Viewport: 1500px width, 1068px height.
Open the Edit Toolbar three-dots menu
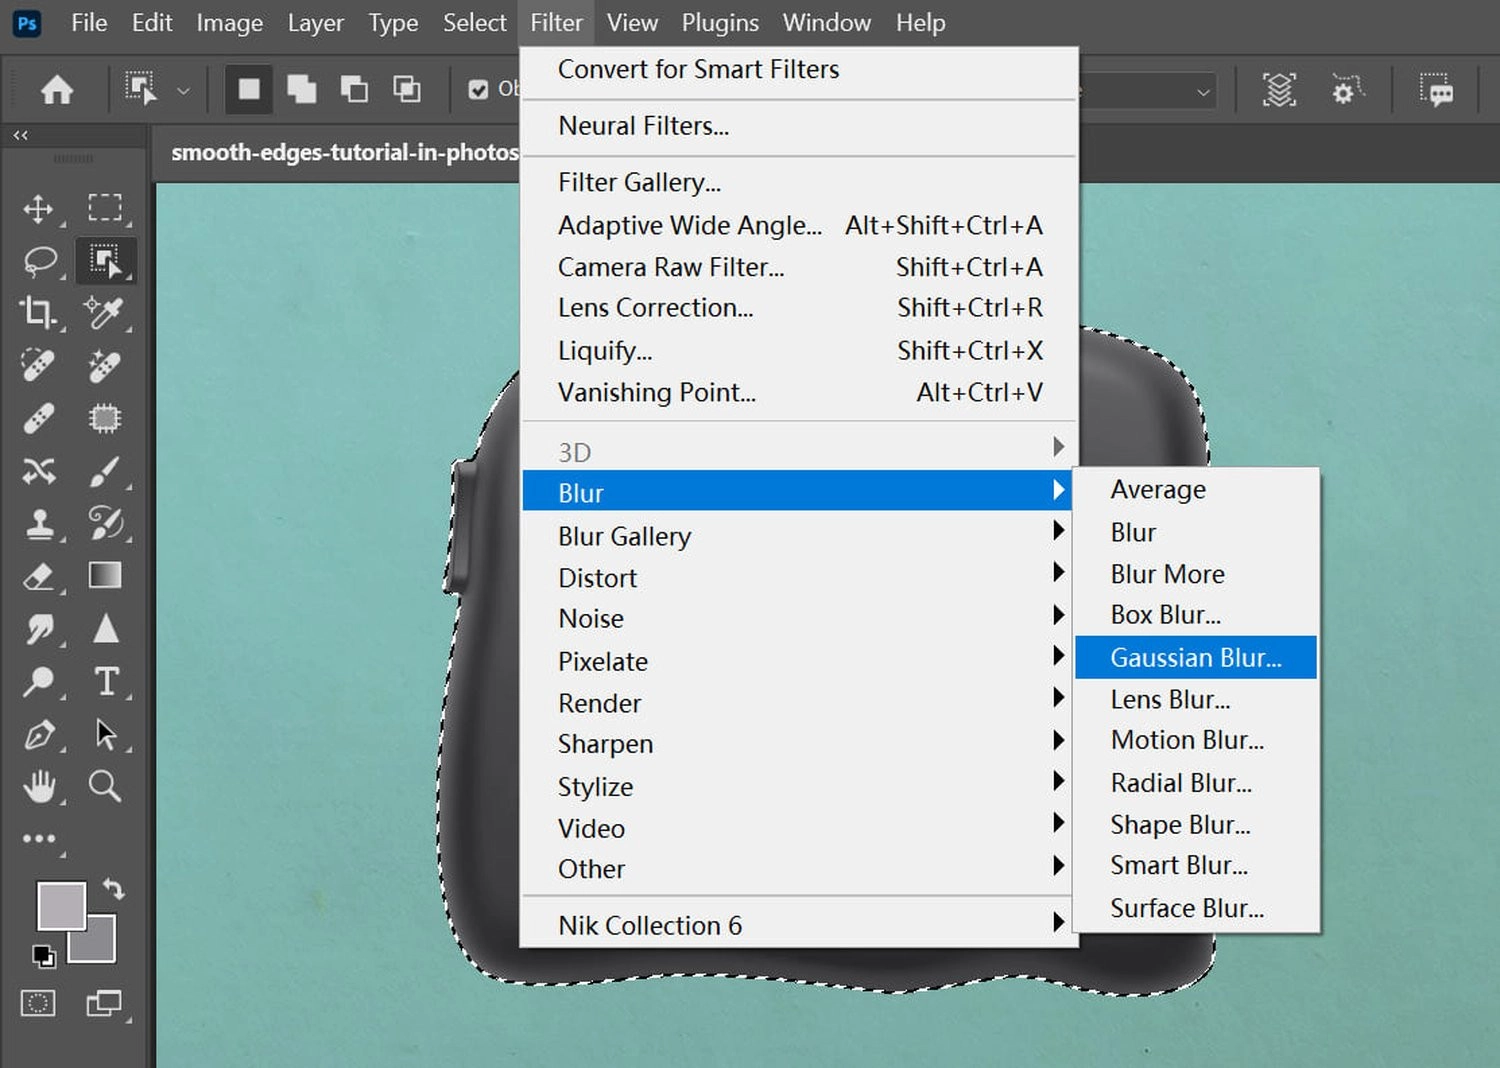tap(39, 839)
